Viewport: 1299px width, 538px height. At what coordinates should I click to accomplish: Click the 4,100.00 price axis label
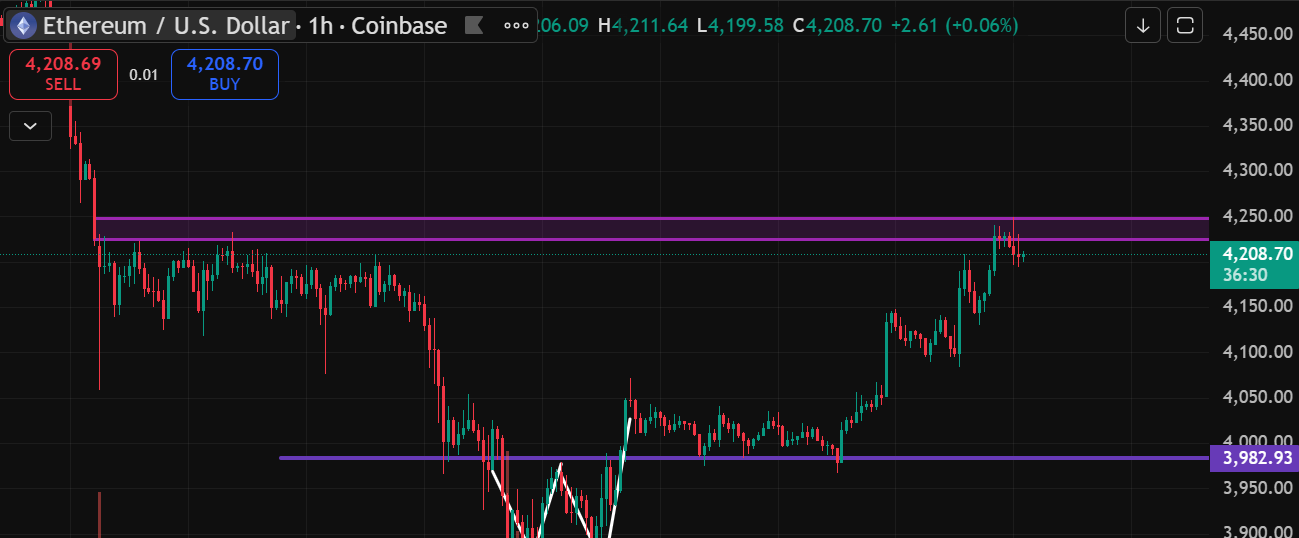[x=1258, y=351]
